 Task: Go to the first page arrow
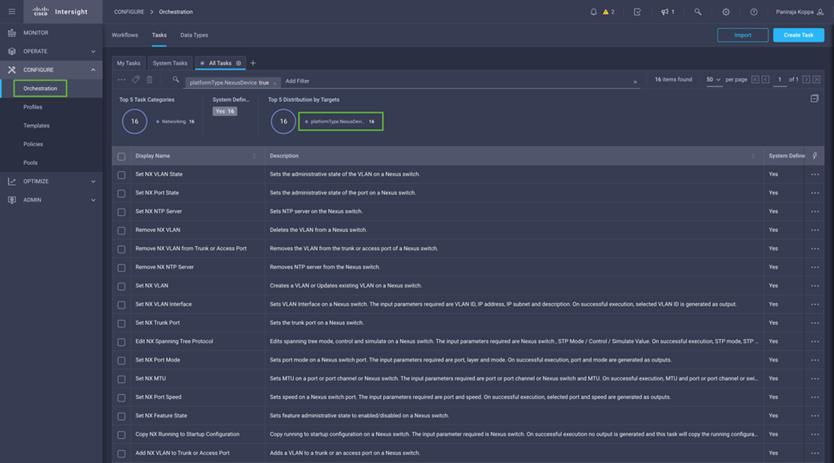coord(755,80)
